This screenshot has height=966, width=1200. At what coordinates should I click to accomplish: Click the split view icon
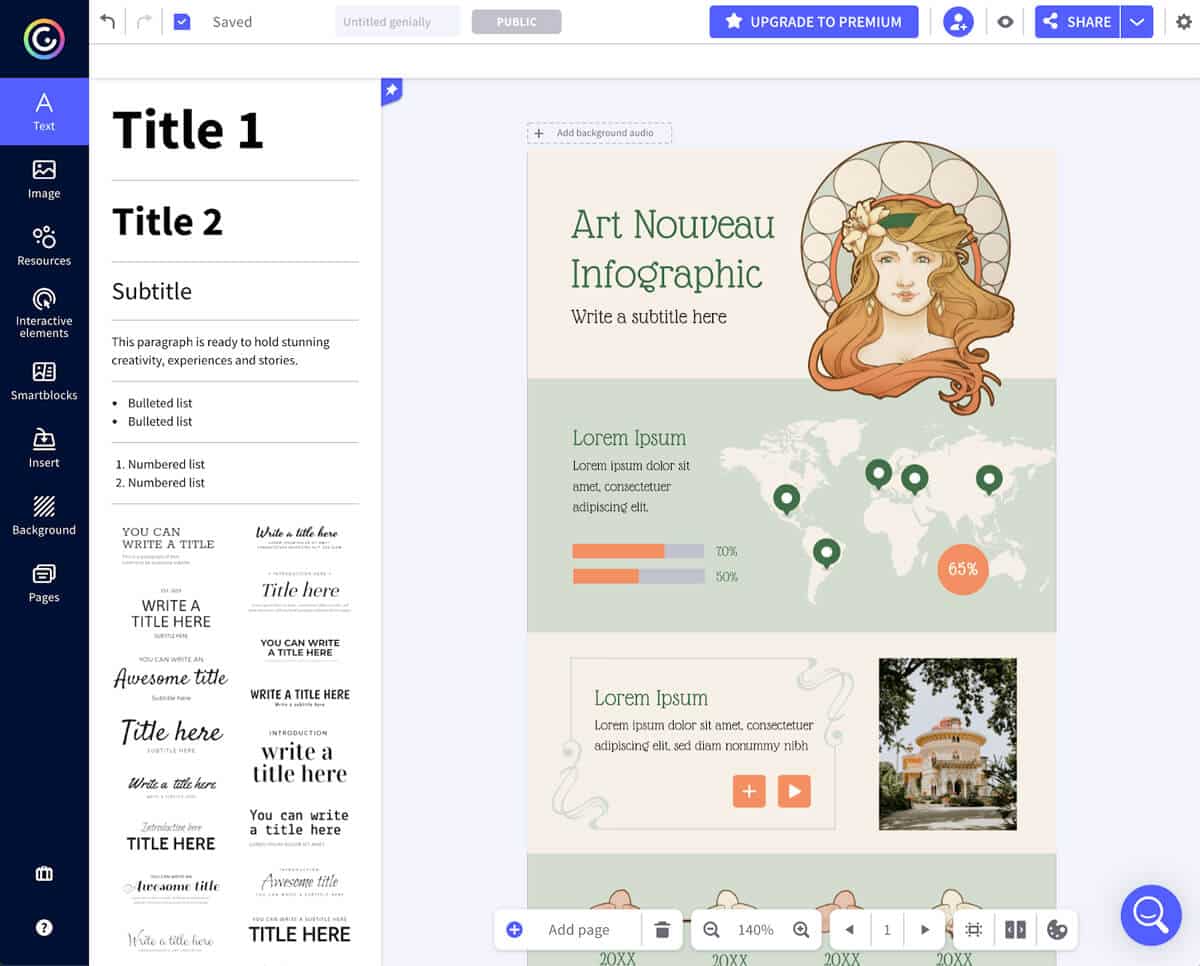click(1015, 930)
